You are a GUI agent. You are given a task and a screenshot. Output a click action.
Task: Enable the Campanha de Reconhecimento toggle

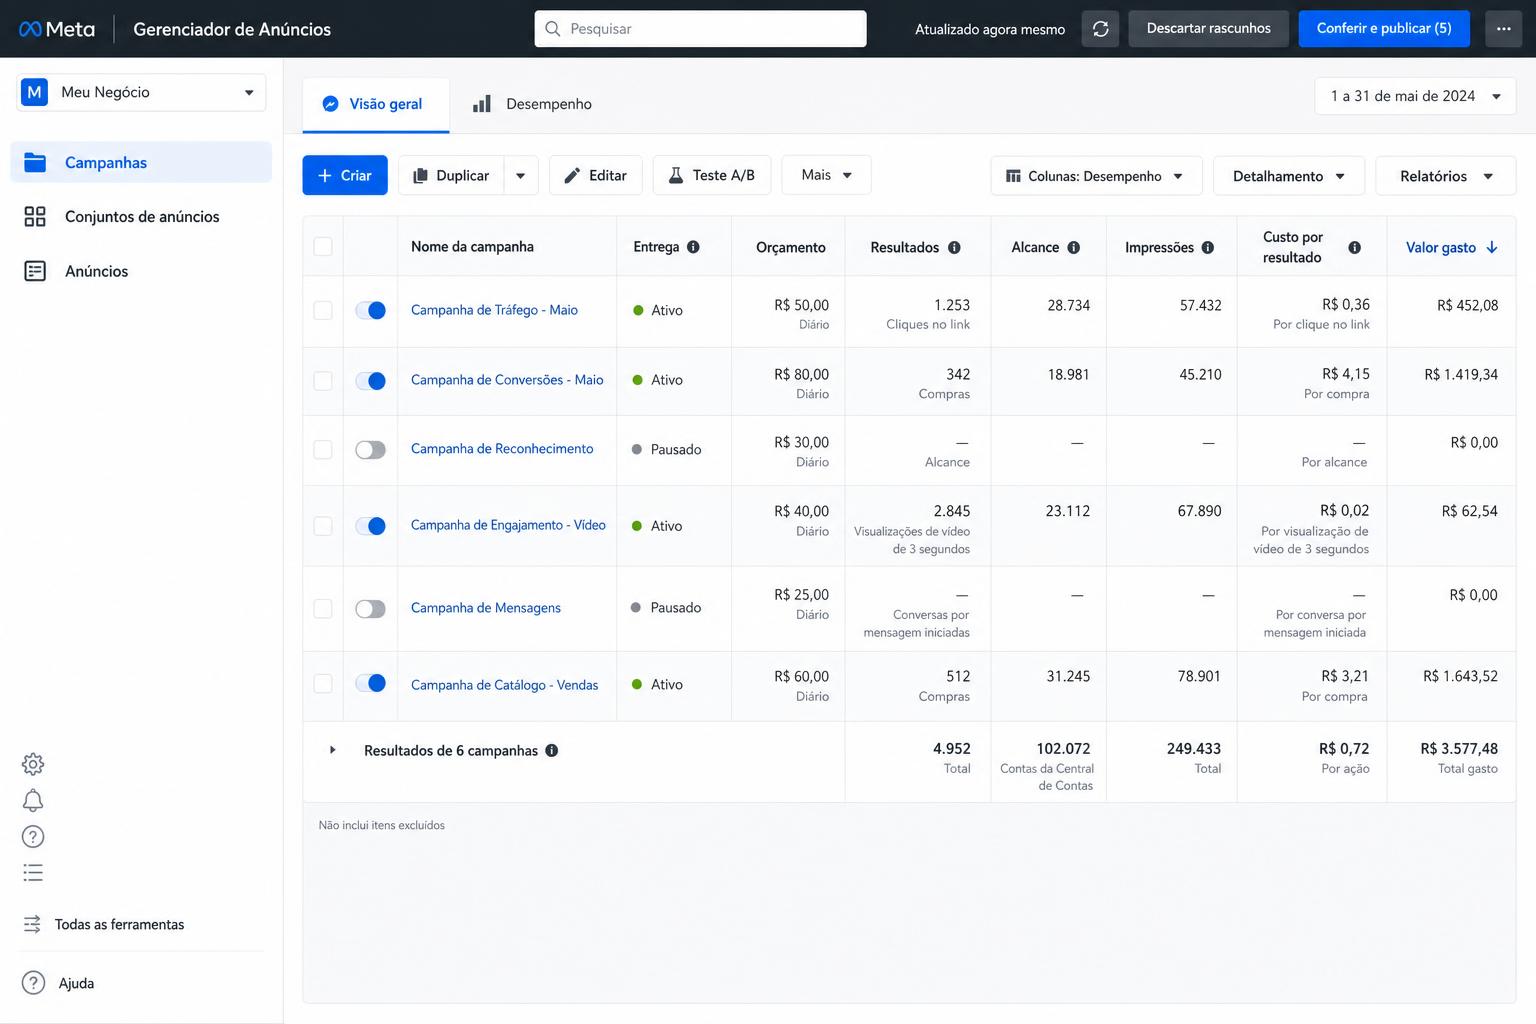370,450
